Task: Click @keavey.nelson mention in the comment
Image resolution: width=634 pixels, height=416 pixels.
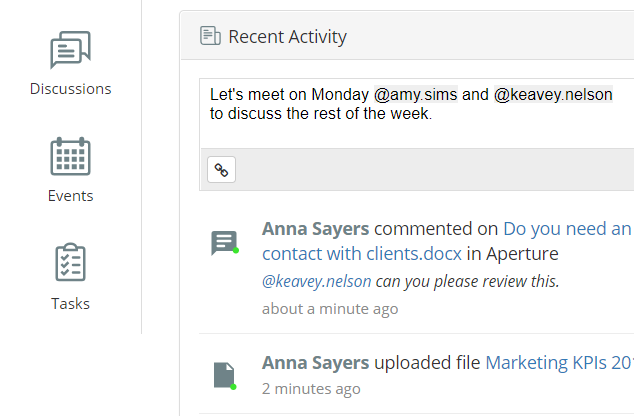Action: tap(316, 281)
